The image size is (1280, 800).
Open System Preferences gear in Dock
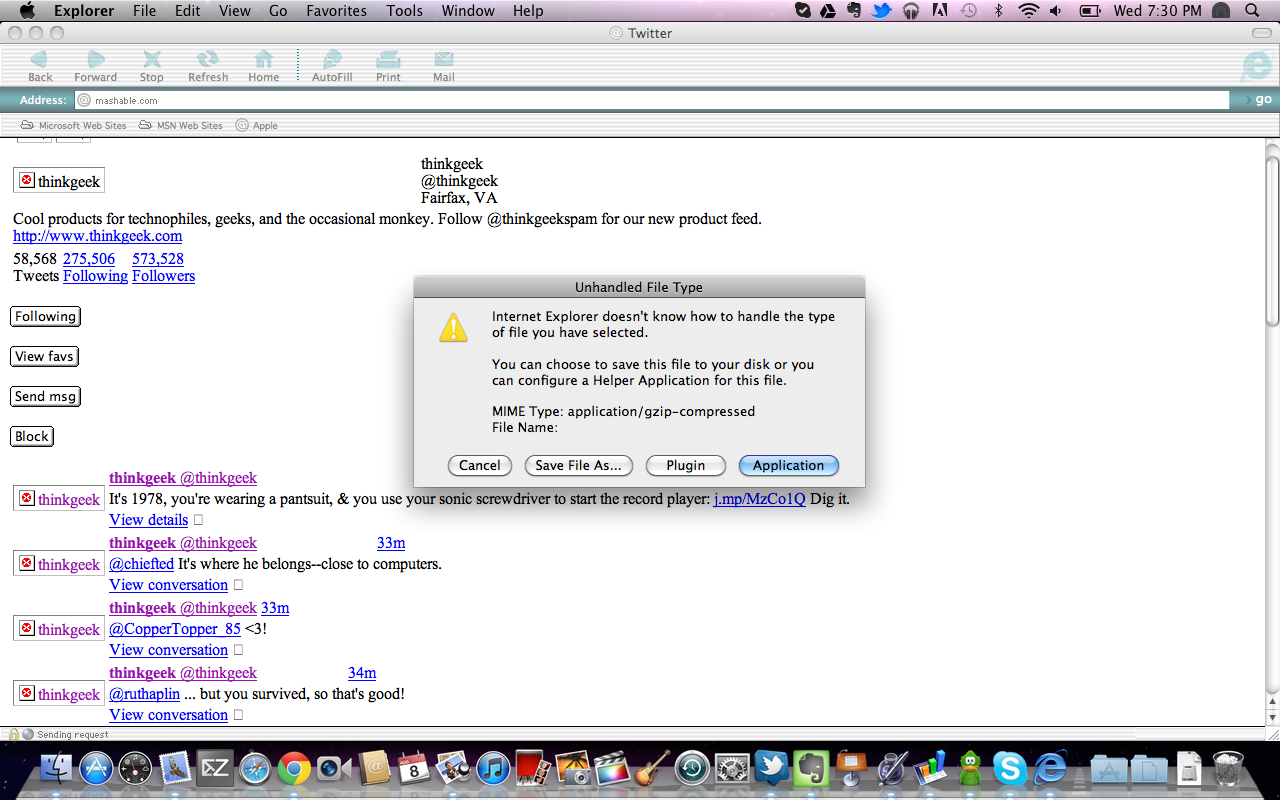[x=732, y=768]
